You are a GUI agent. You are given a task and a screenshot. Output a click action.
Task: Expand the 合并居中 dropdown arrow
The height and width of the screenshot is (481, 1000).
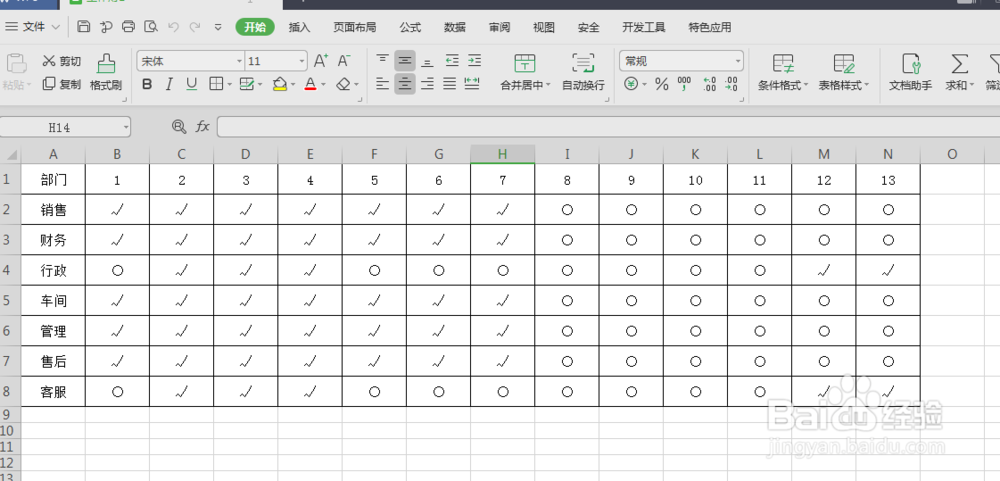click(548, 85)
